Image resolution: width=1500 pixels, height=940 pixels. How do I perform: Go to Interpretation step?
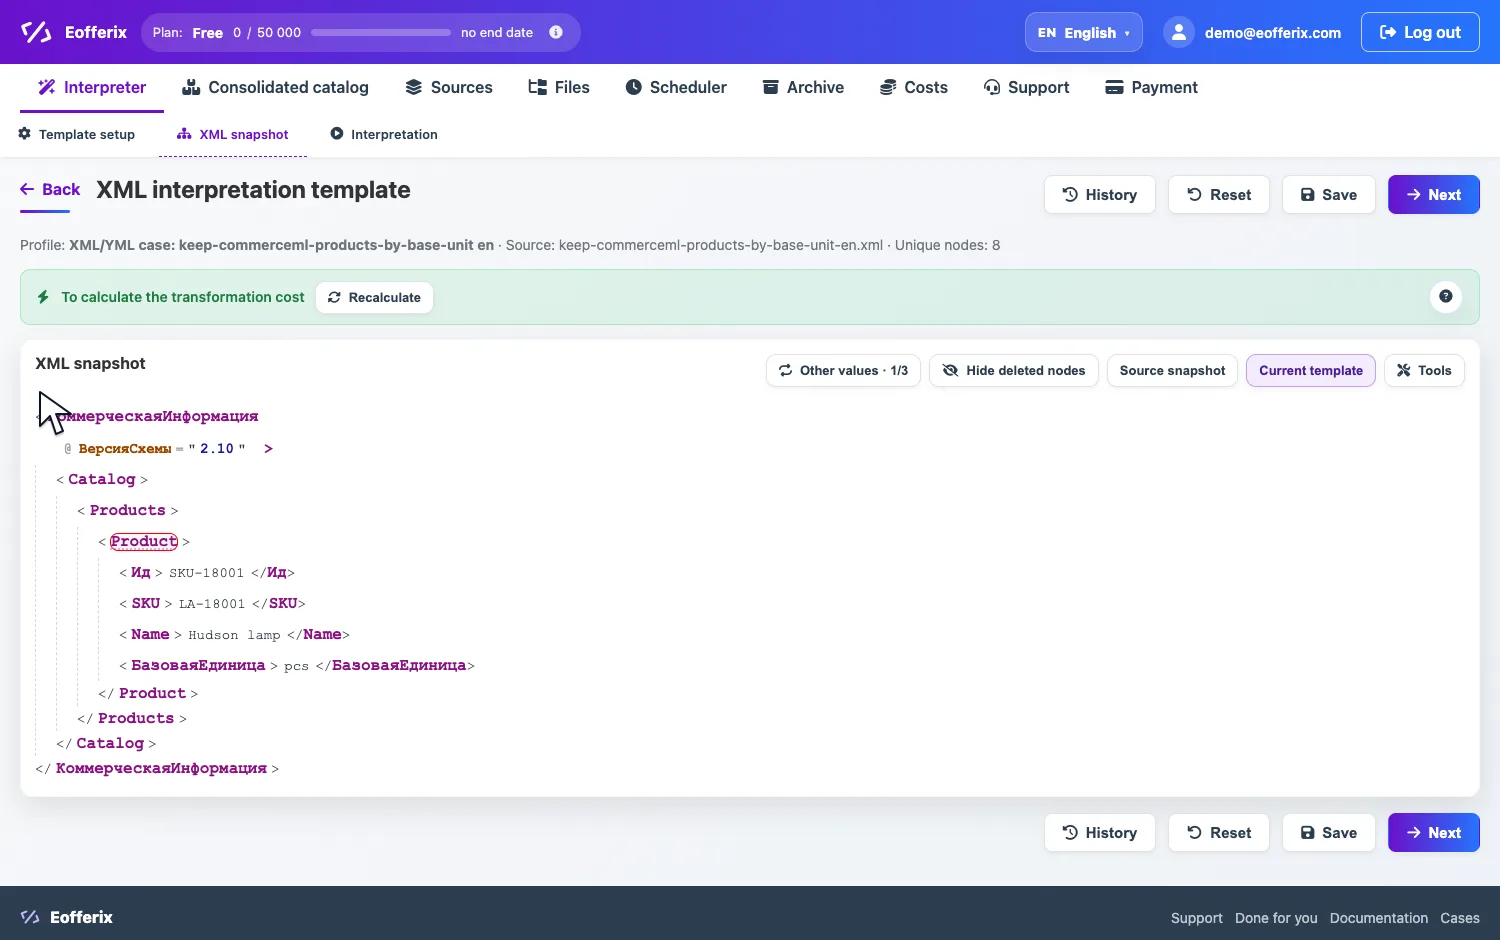coord(384,134)
